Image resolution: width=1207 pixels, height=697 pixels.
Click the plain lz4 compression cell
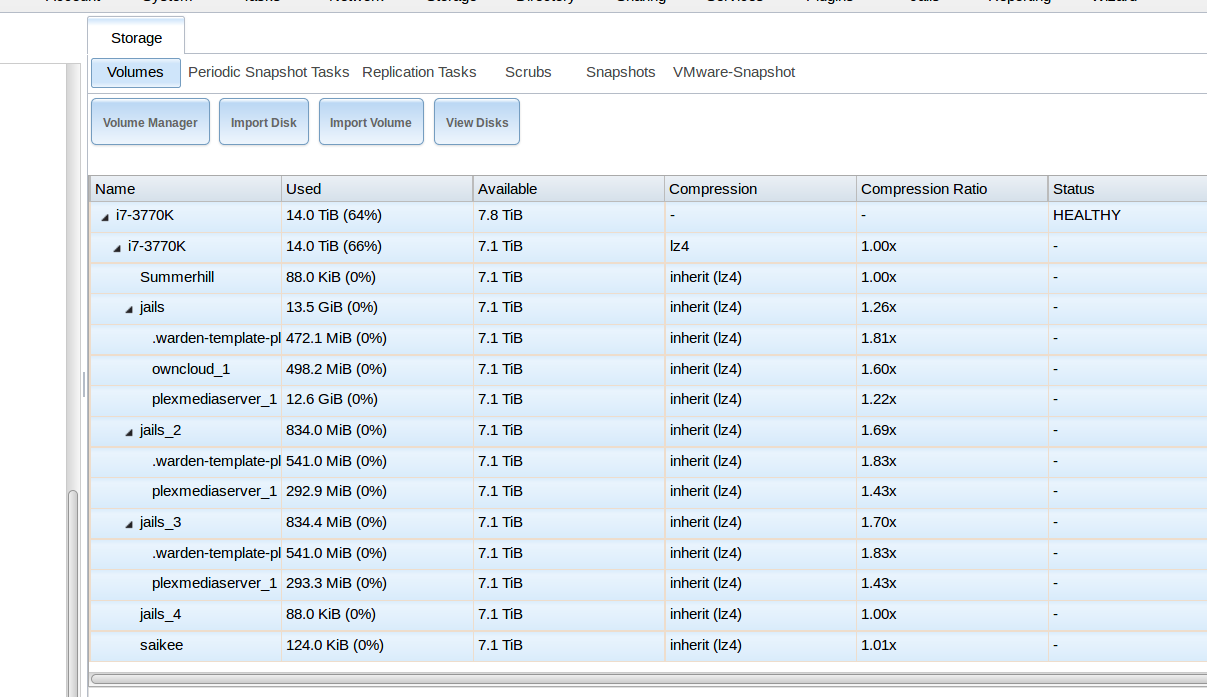tap(681, 246)
